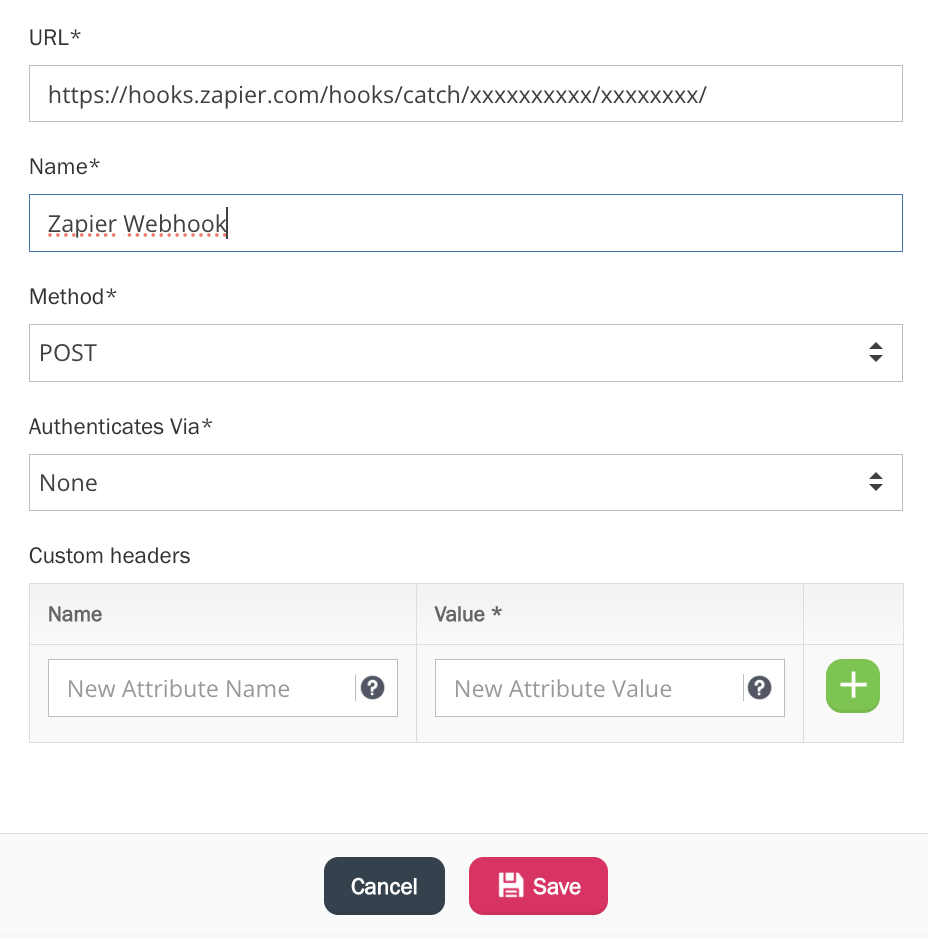Viewport: 928px width, 938px height.
Task: Click help icon beside New Attribute Name
Action: 373,688
